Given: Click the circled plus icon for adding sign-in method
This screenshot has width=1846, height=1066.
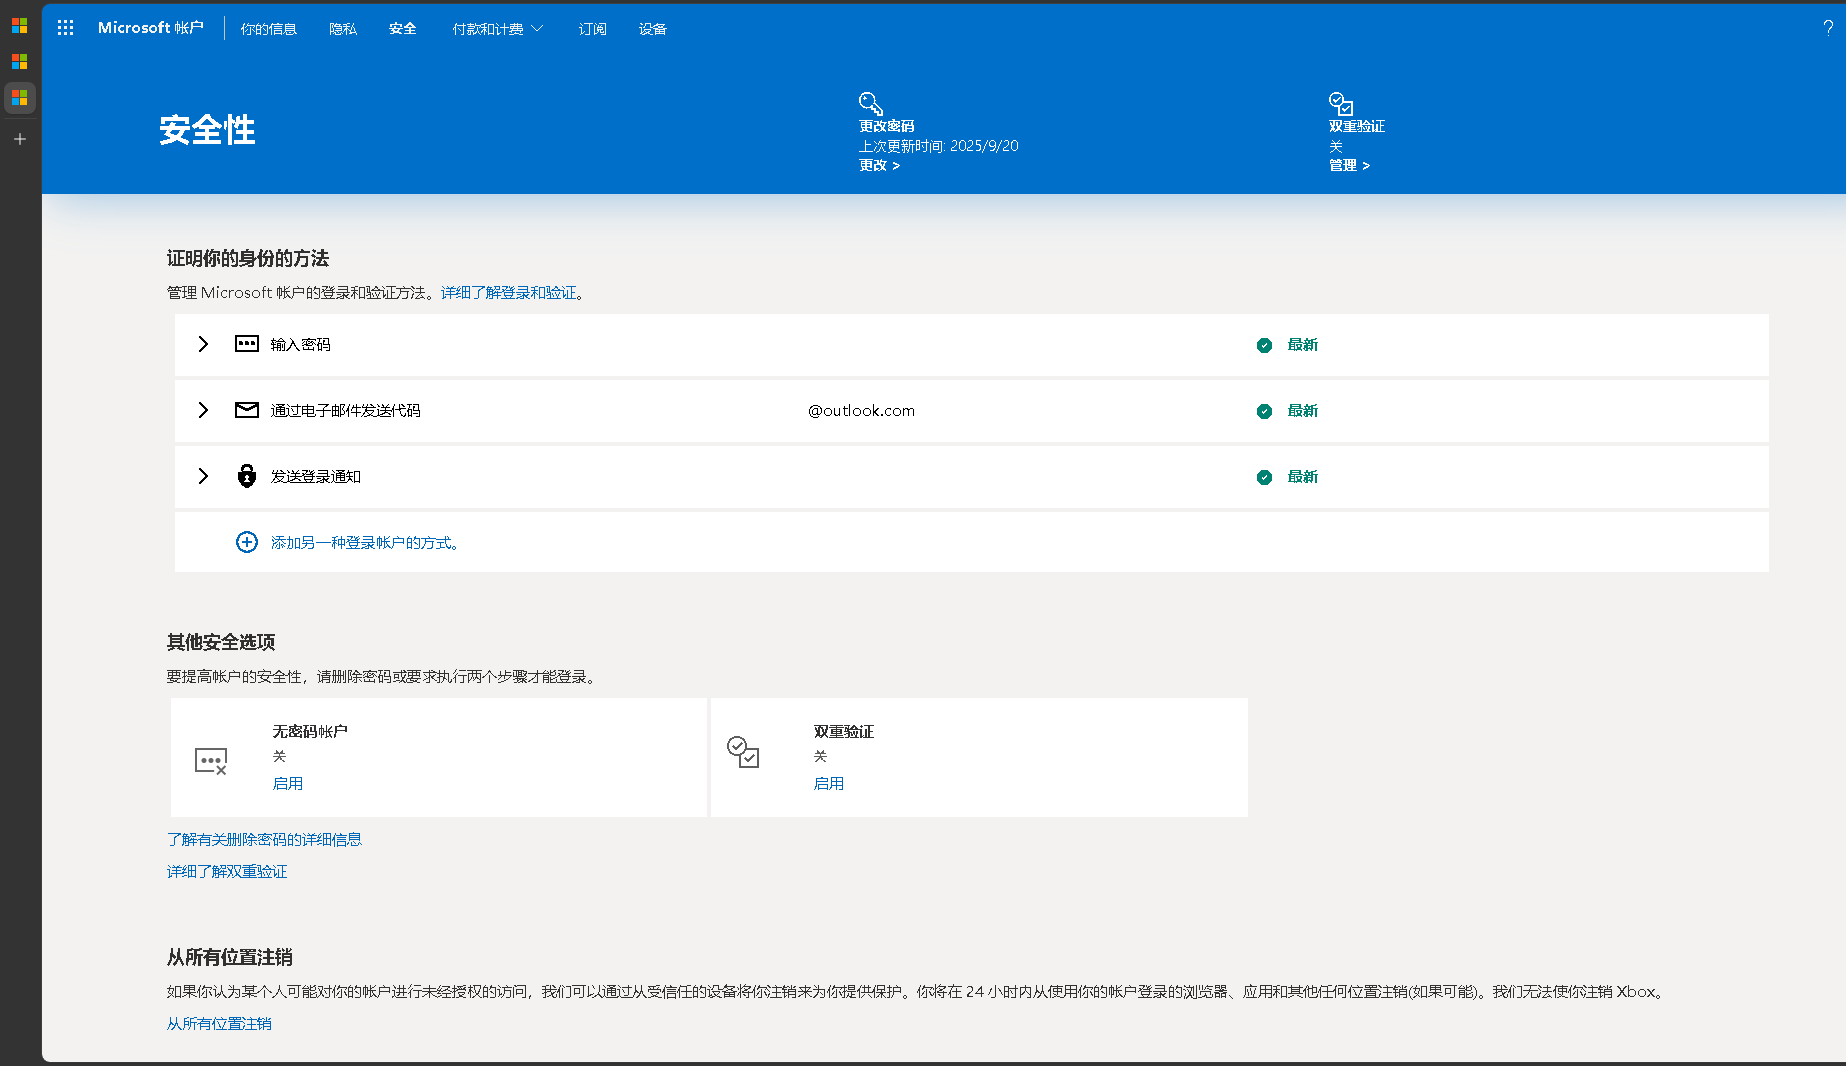Looking at the screenshot, I should (x=247, y=542).
